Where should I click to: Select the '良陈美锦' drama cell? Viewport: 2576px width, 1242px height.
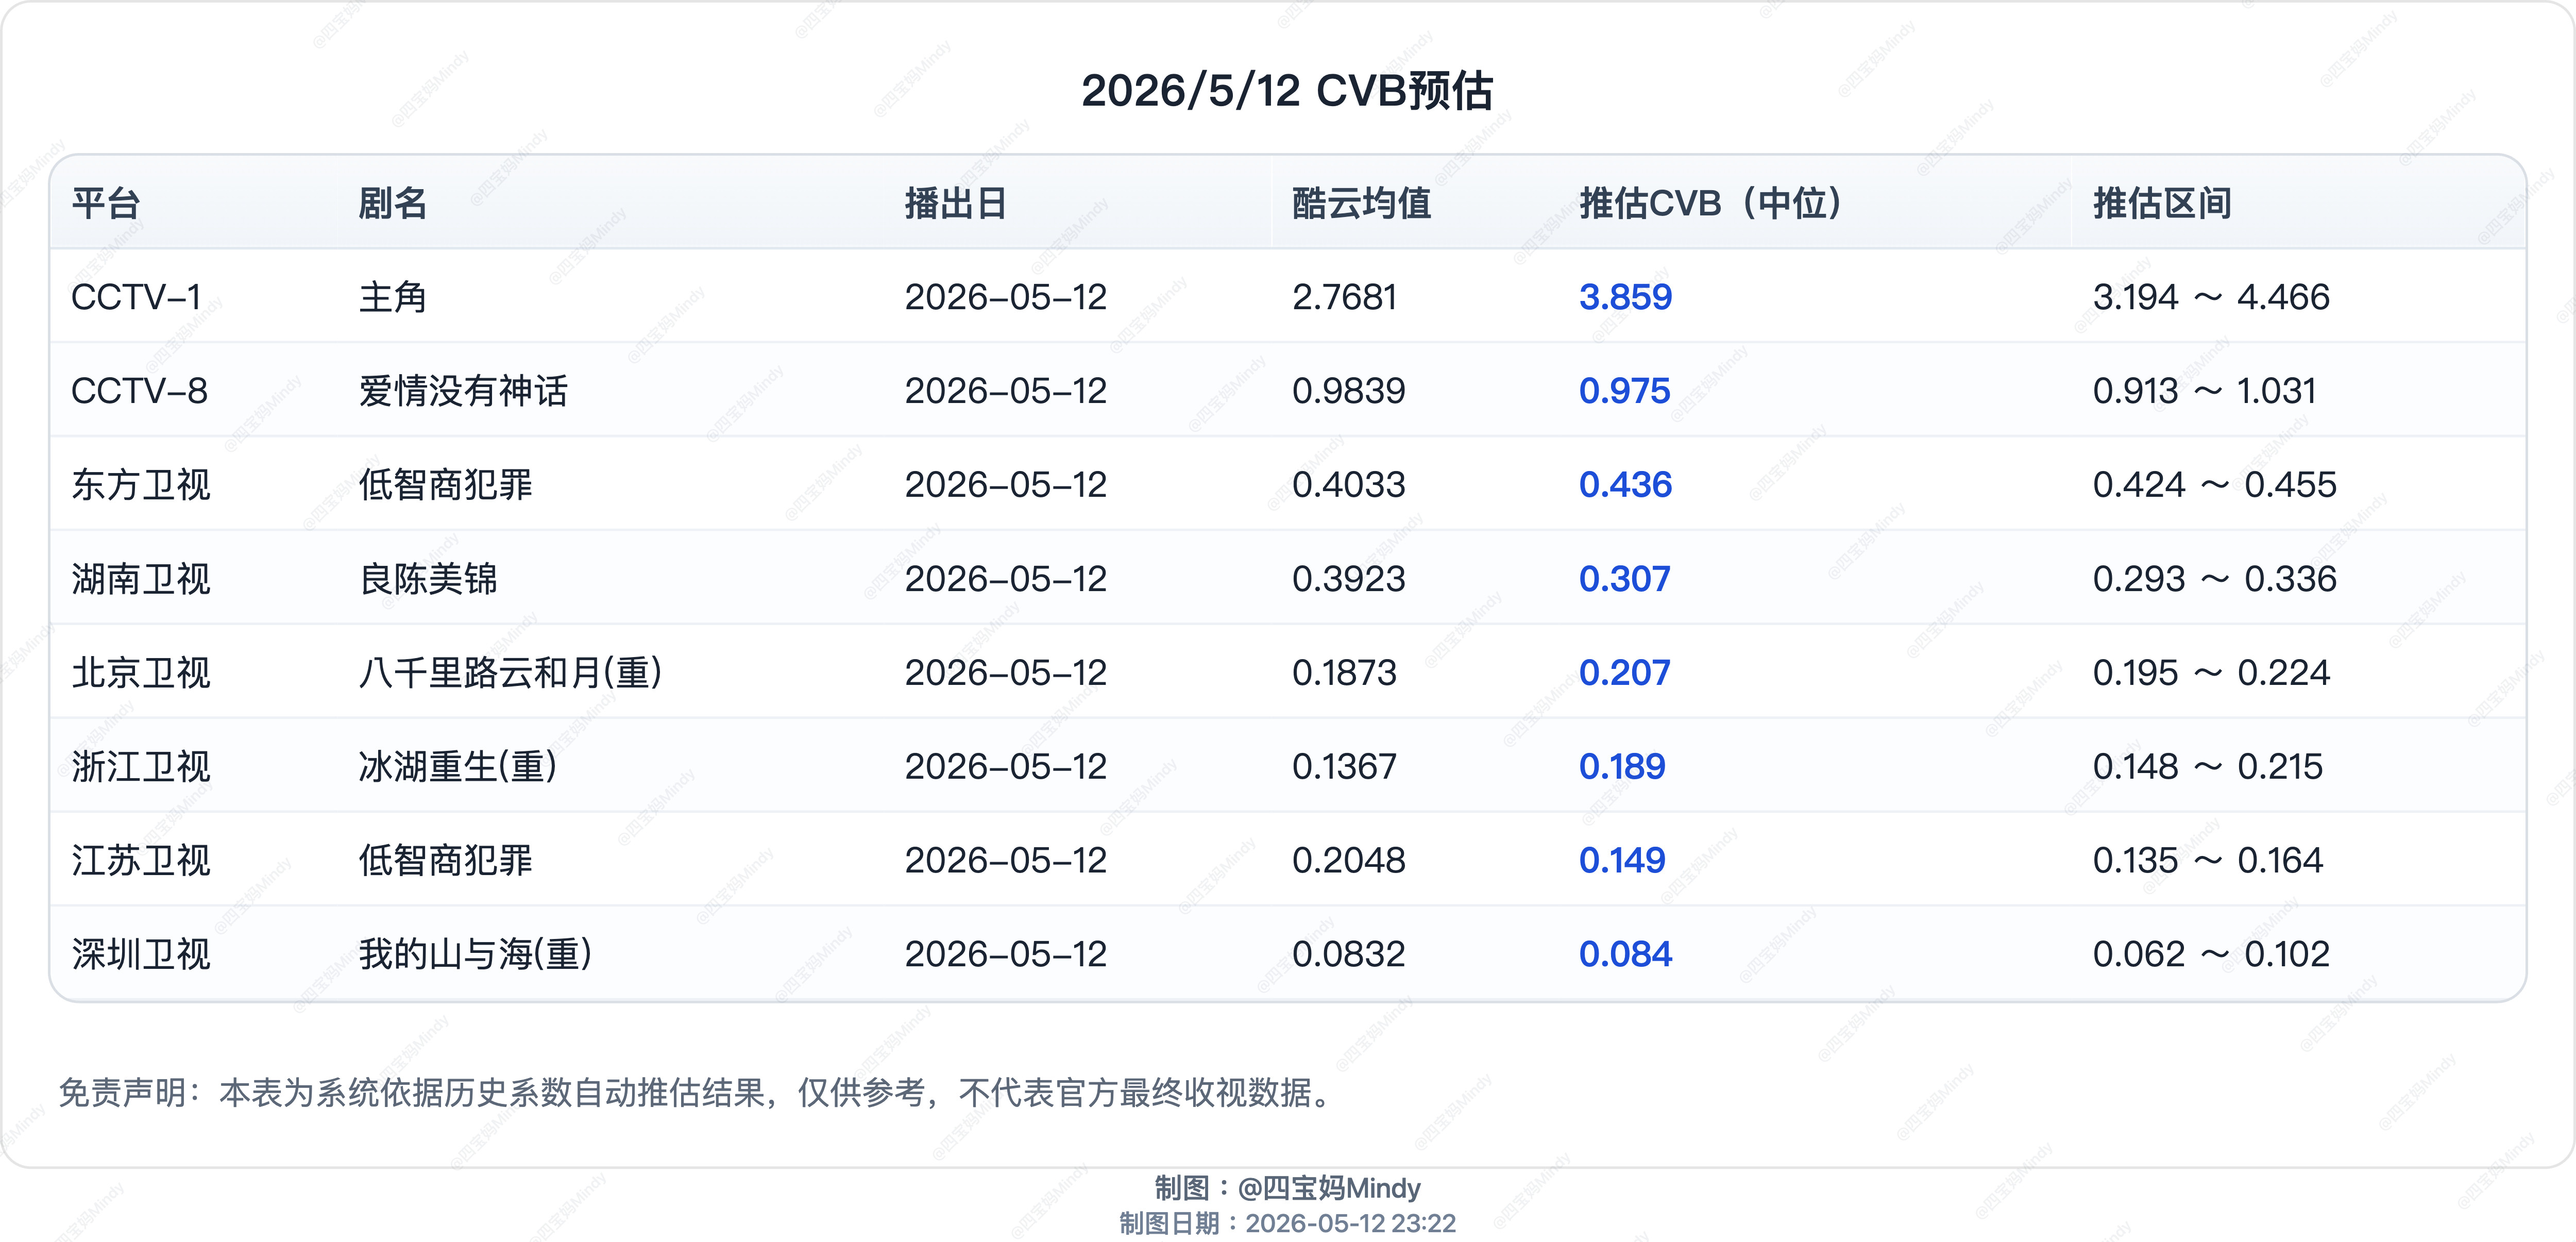(x=428, y=579)
